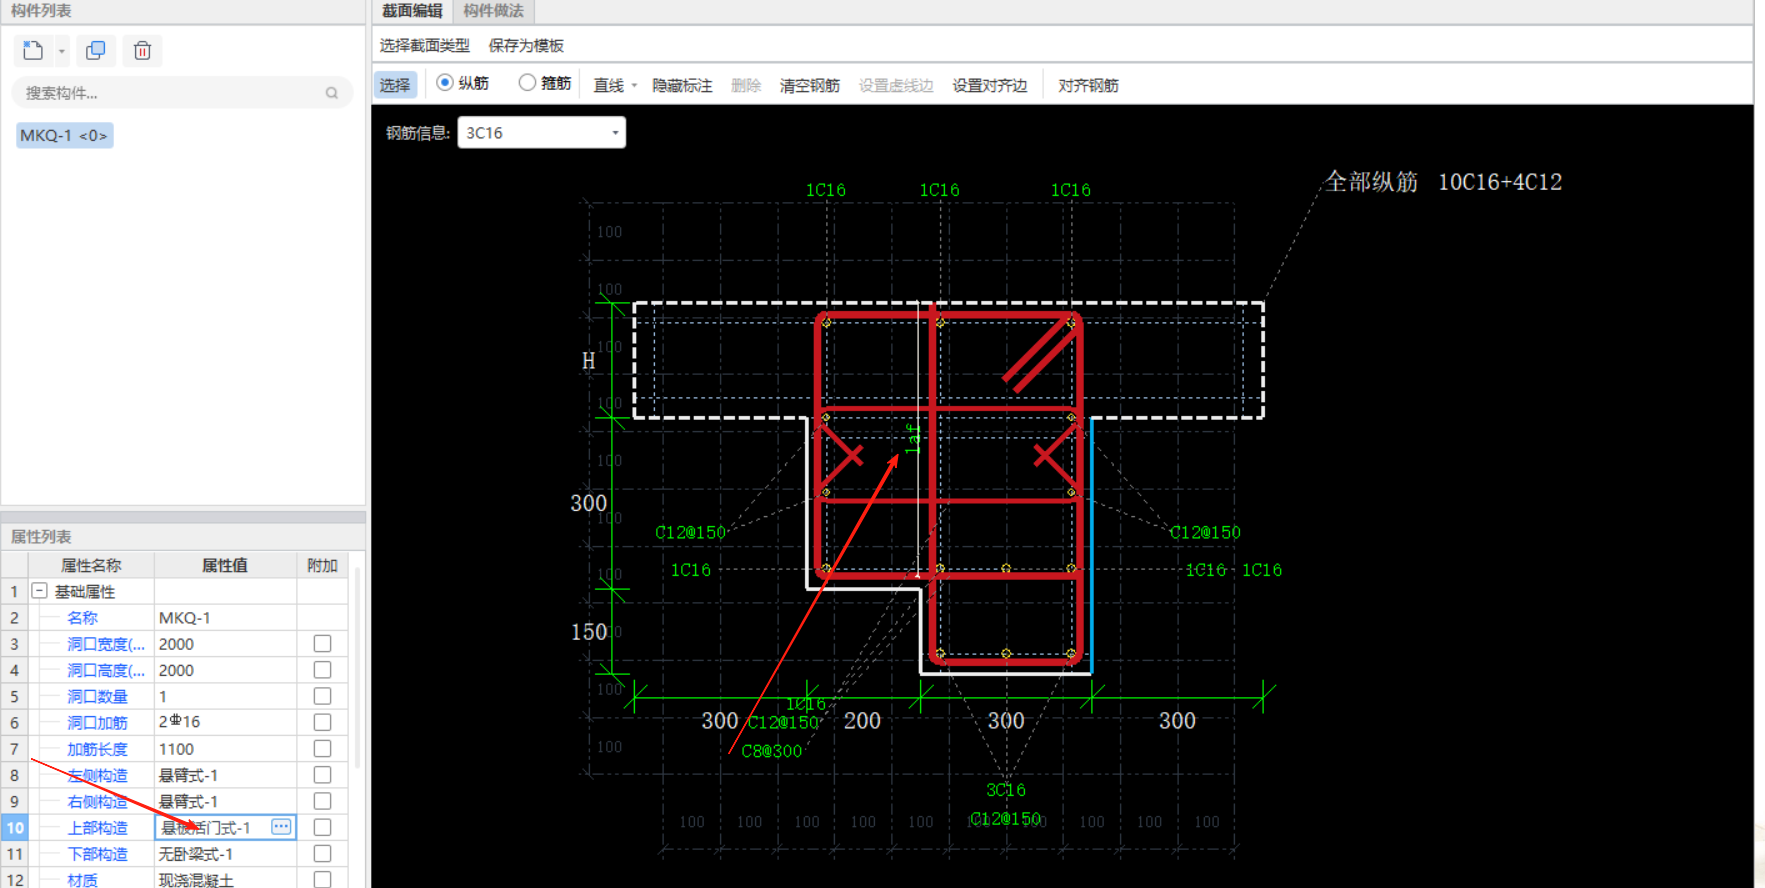
Task: Click 对齐钢筋 button
Action: click(x=1088, y=85)
